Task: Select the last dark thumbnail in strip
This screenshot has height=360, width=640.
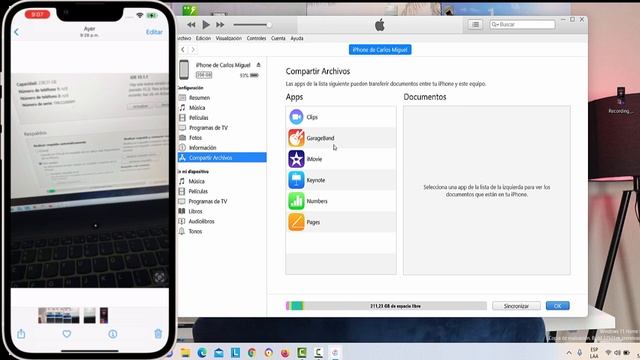Action: point(104,316)
